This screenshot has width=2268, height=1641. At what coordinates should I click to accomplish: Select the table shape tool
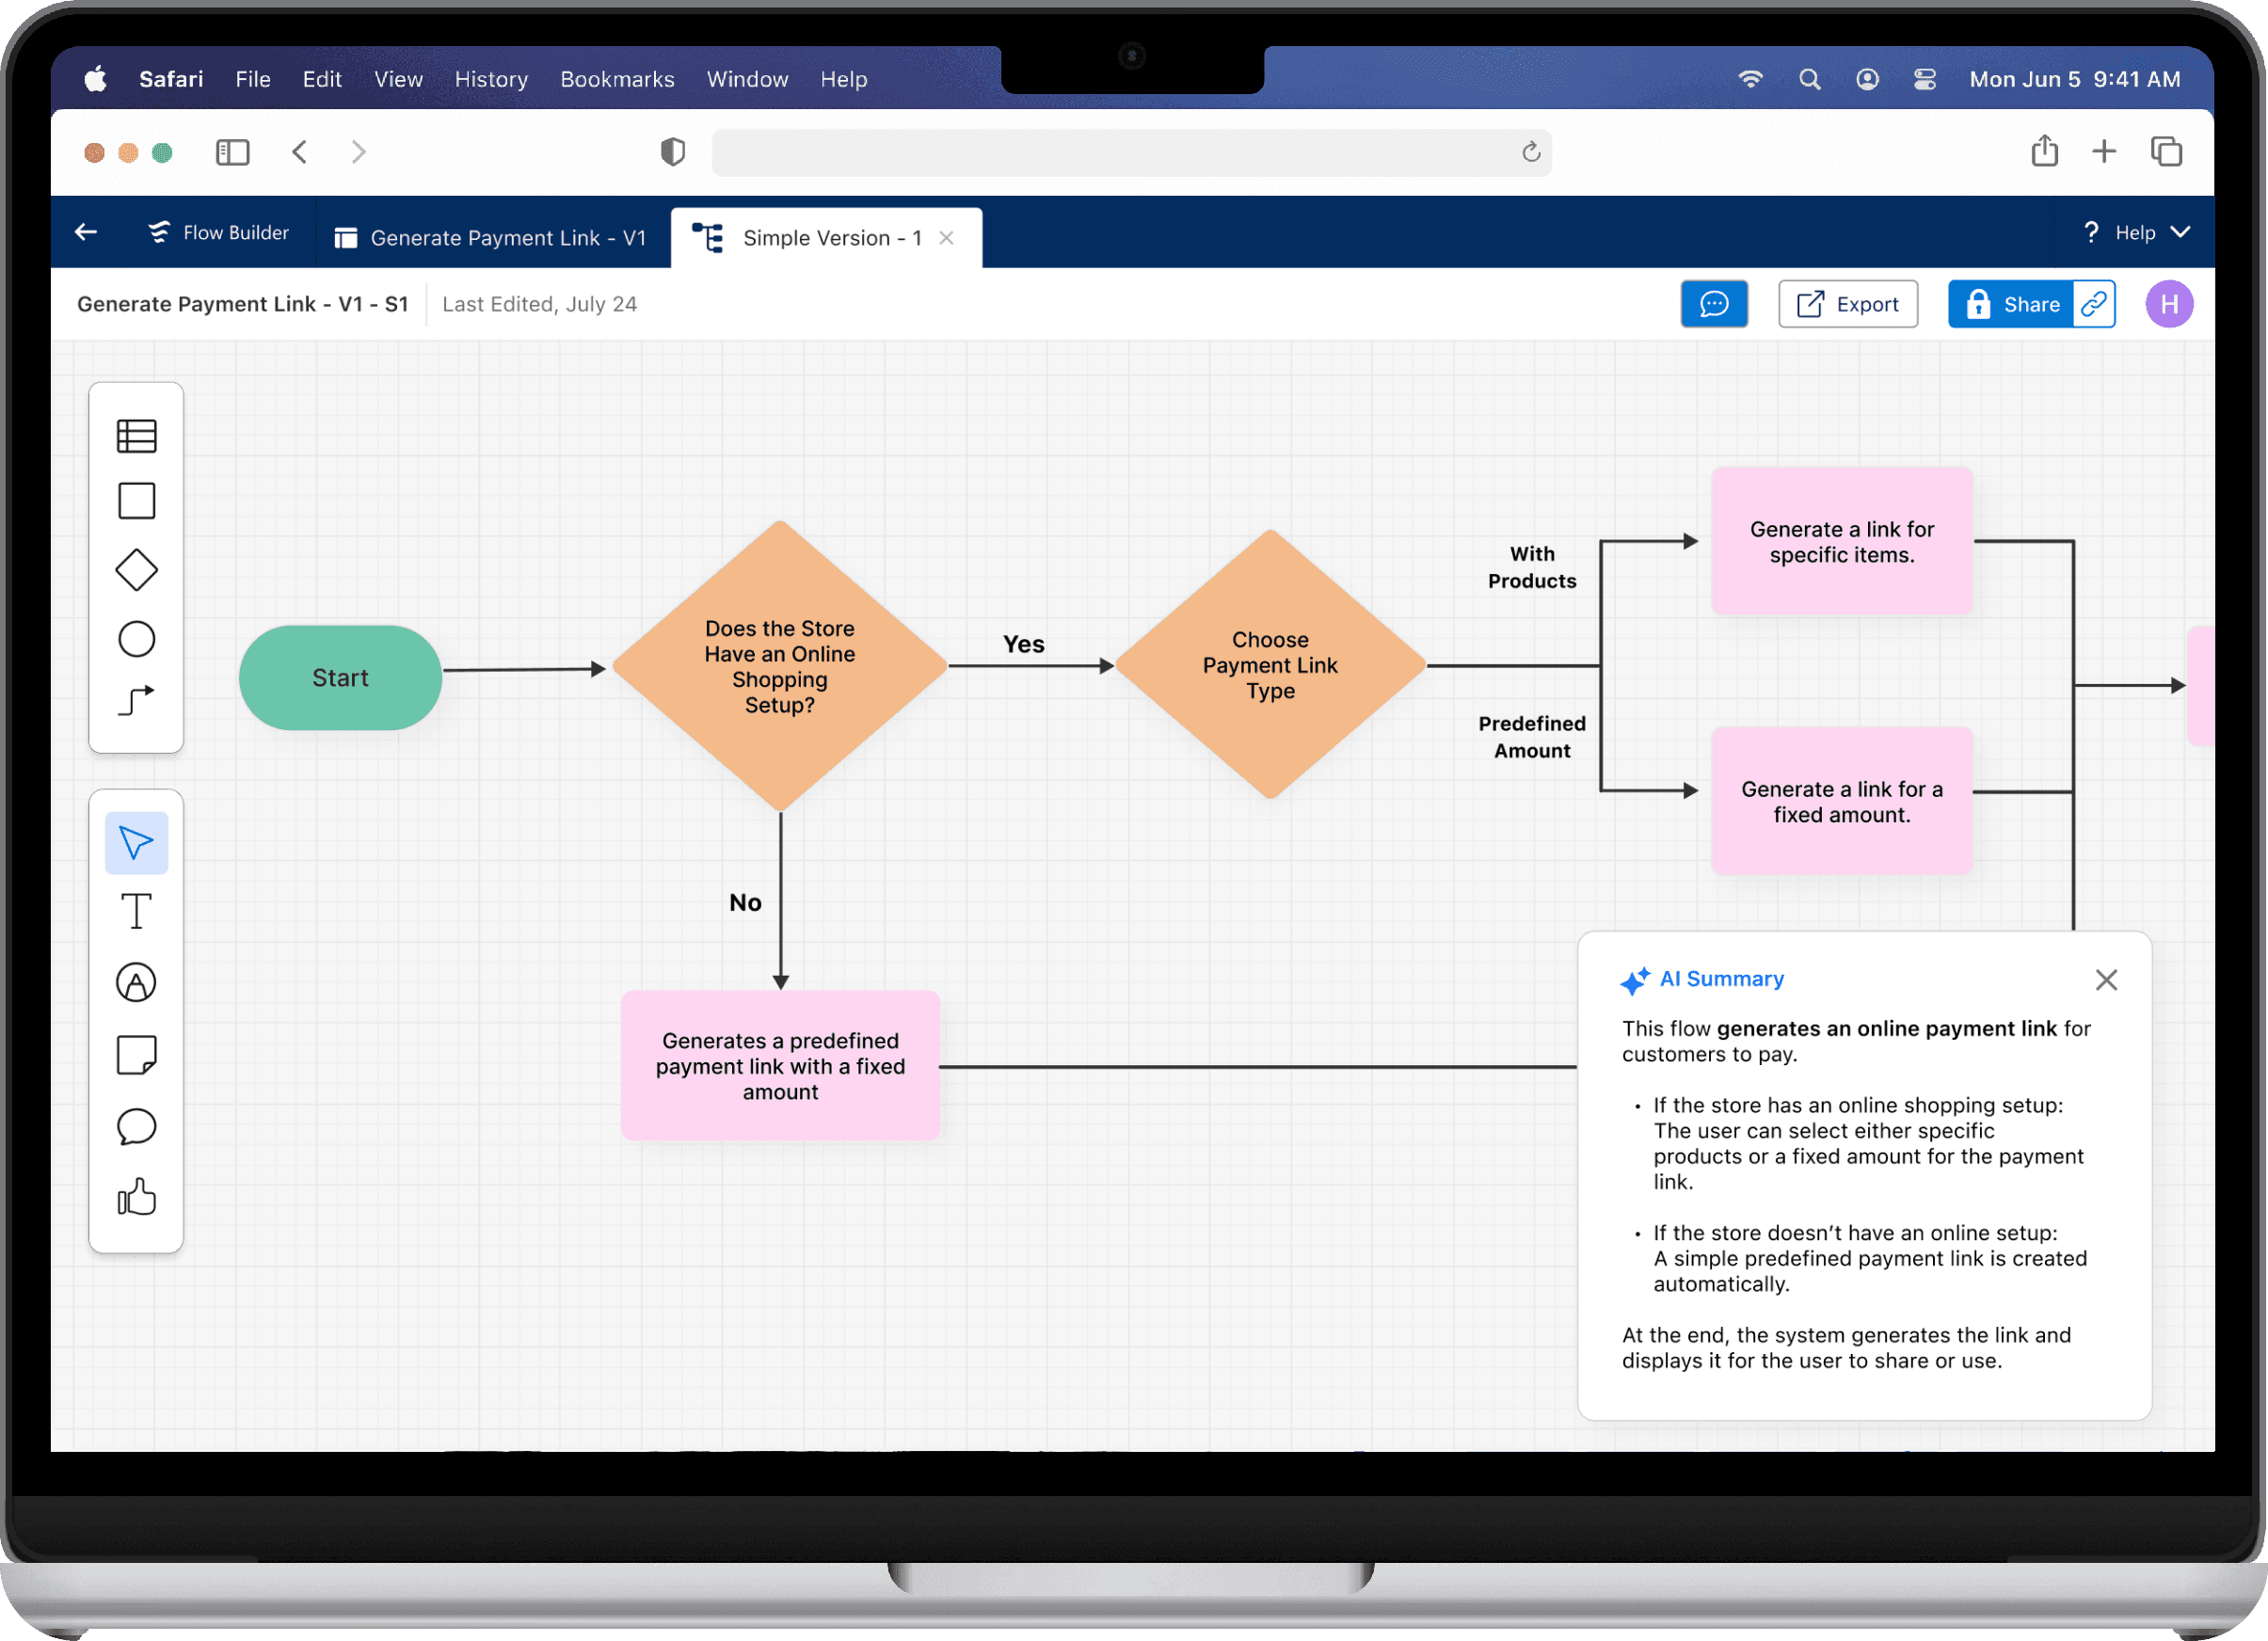136,436
